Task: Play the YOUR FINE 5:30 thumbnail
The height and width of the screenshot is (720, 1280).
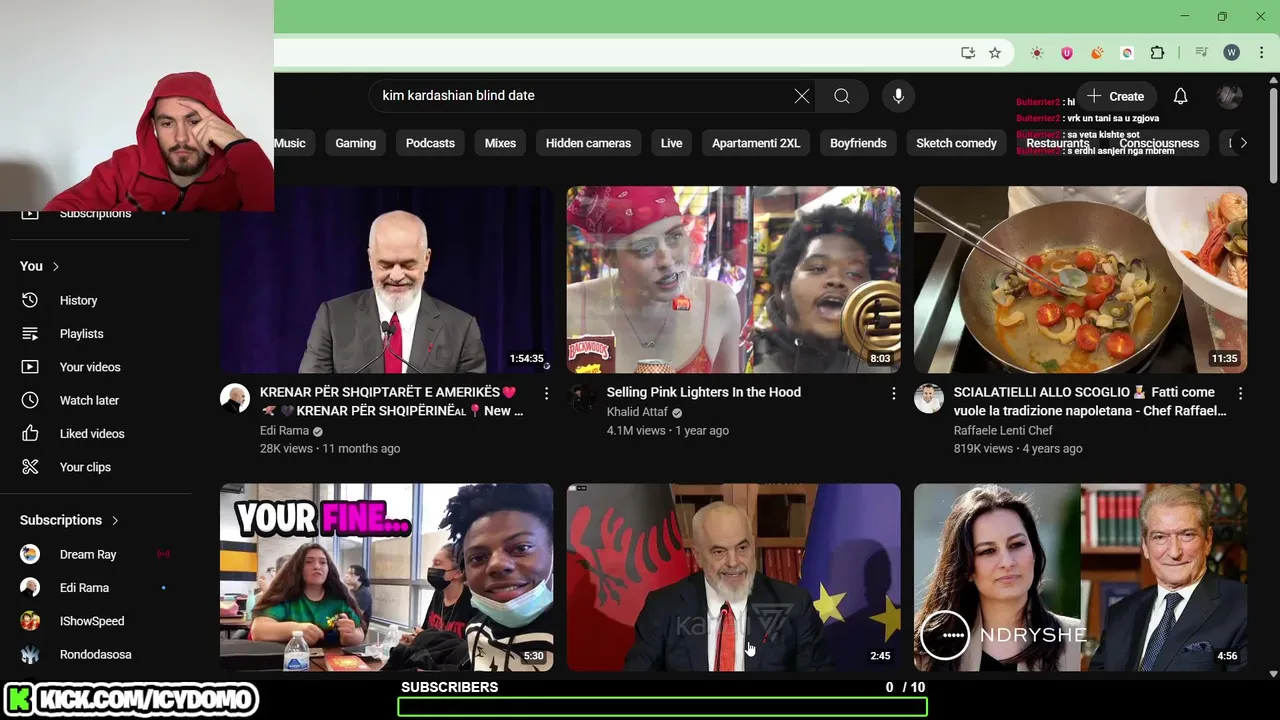Action: (x=386, y=577)
